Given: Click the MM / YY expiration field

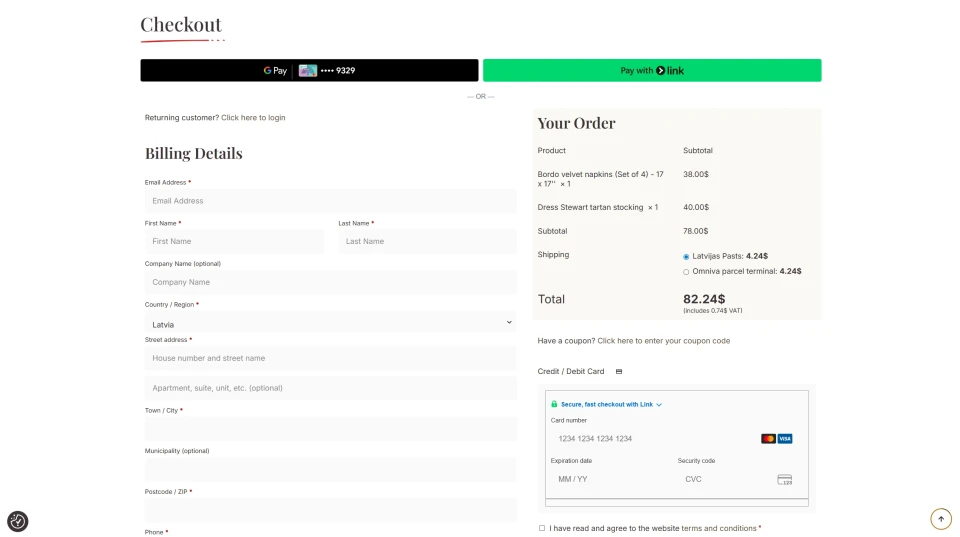Looking at the screenshot, I should (610, 479).
